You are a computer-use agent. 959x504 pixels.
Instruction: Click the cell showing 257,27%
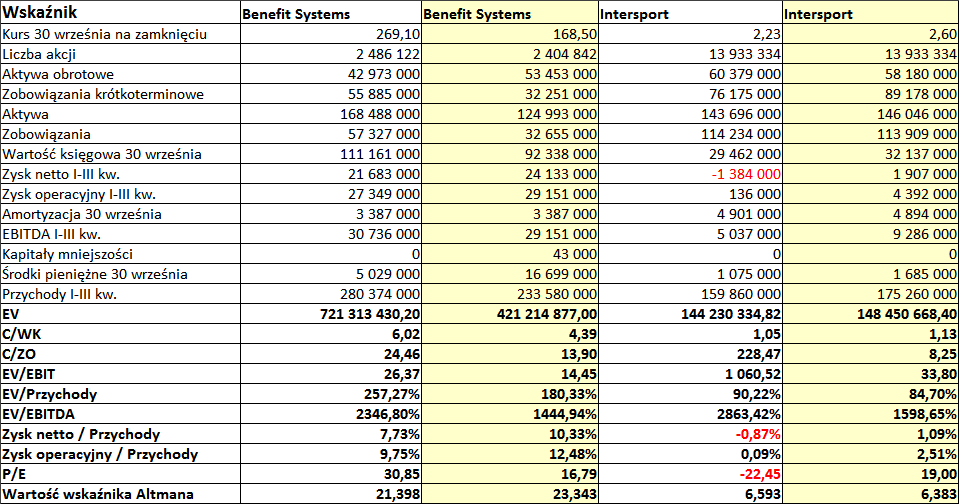click(331, 394)
